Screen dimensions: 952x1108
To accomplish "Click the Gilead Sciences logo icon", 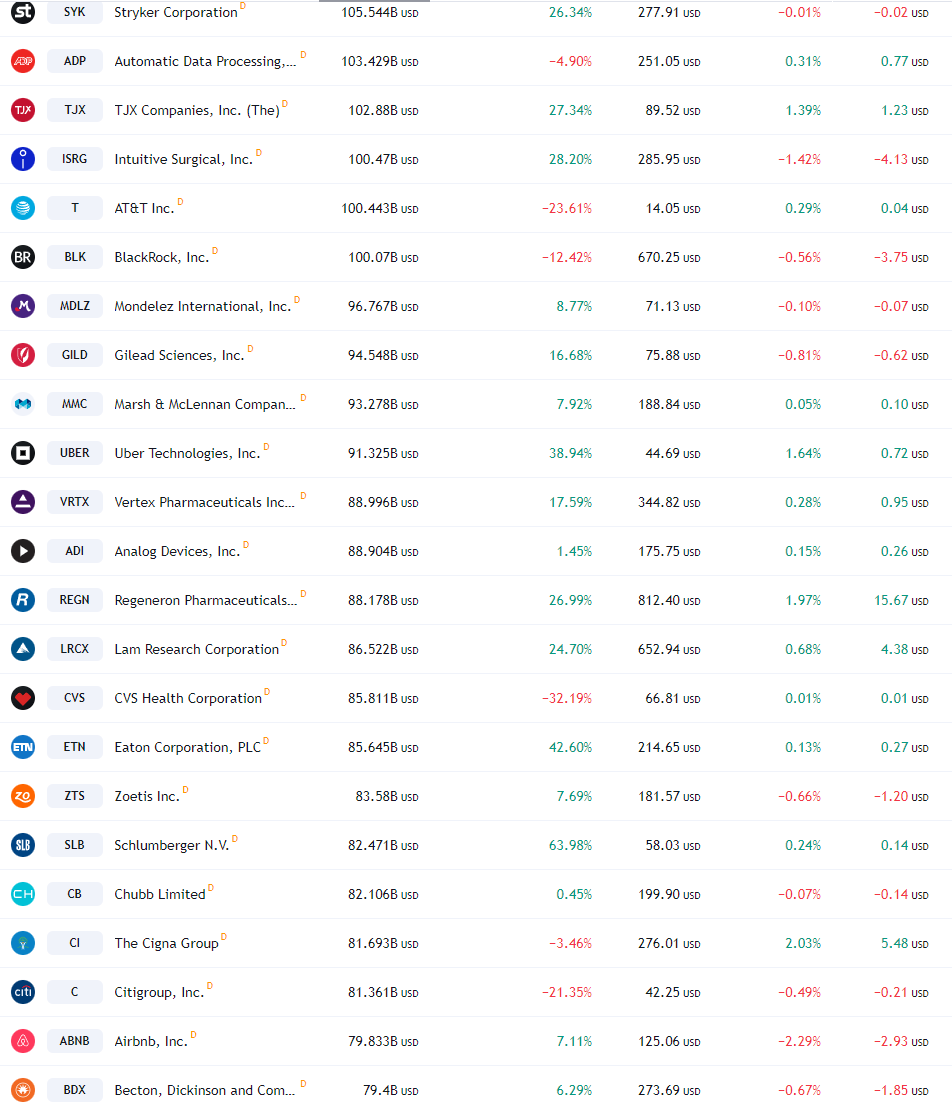I will pyautogui.click(x=23, y=355).
